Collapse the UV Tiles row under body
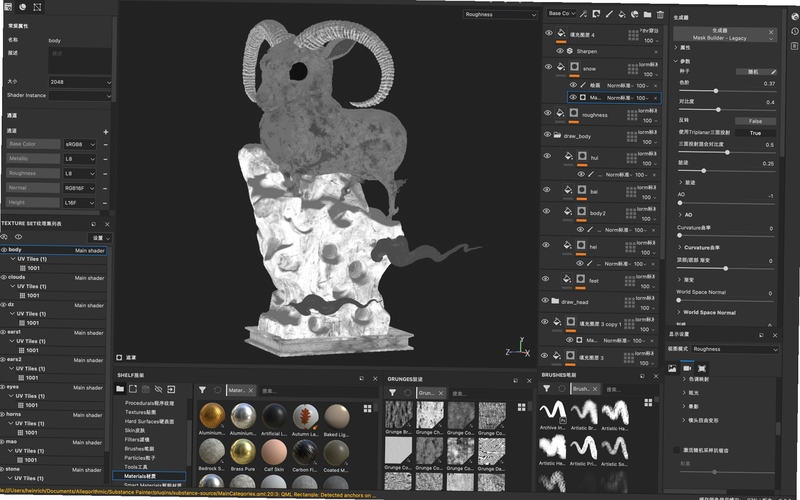800x500 pixels. point(13,259)
